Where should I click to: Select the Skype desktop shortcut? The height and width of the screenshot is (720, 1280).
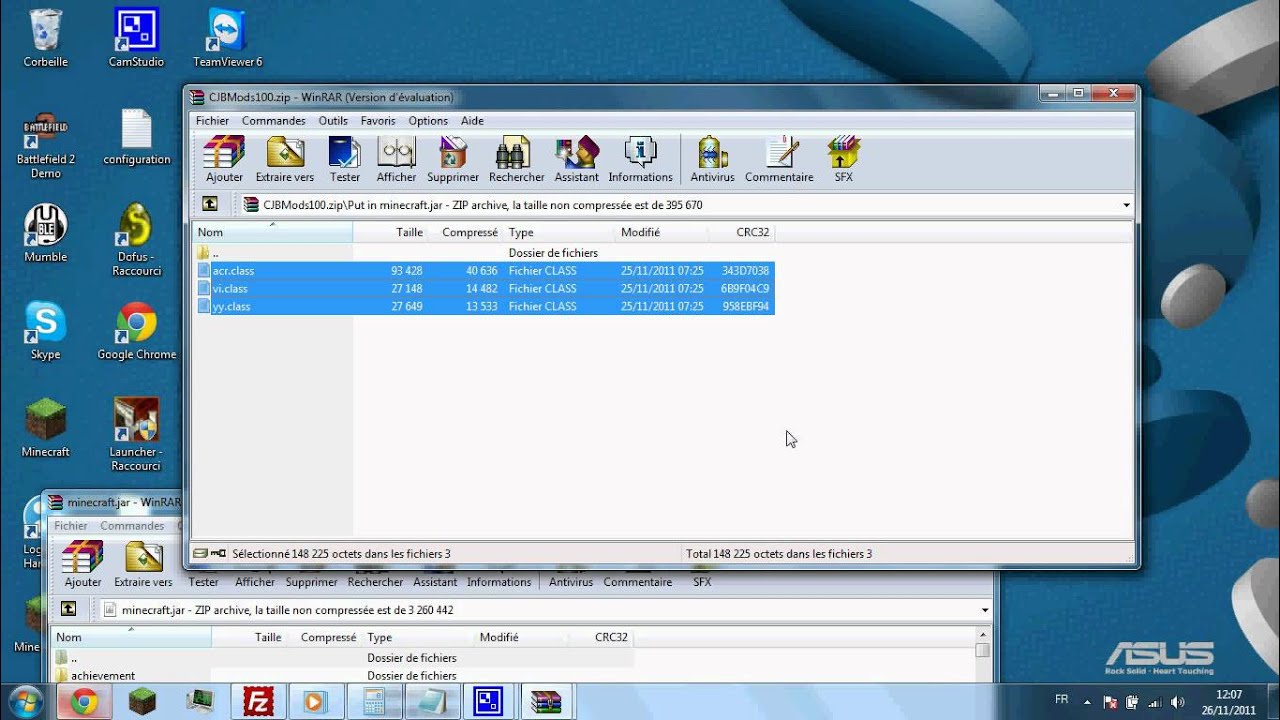coord(45,331)
